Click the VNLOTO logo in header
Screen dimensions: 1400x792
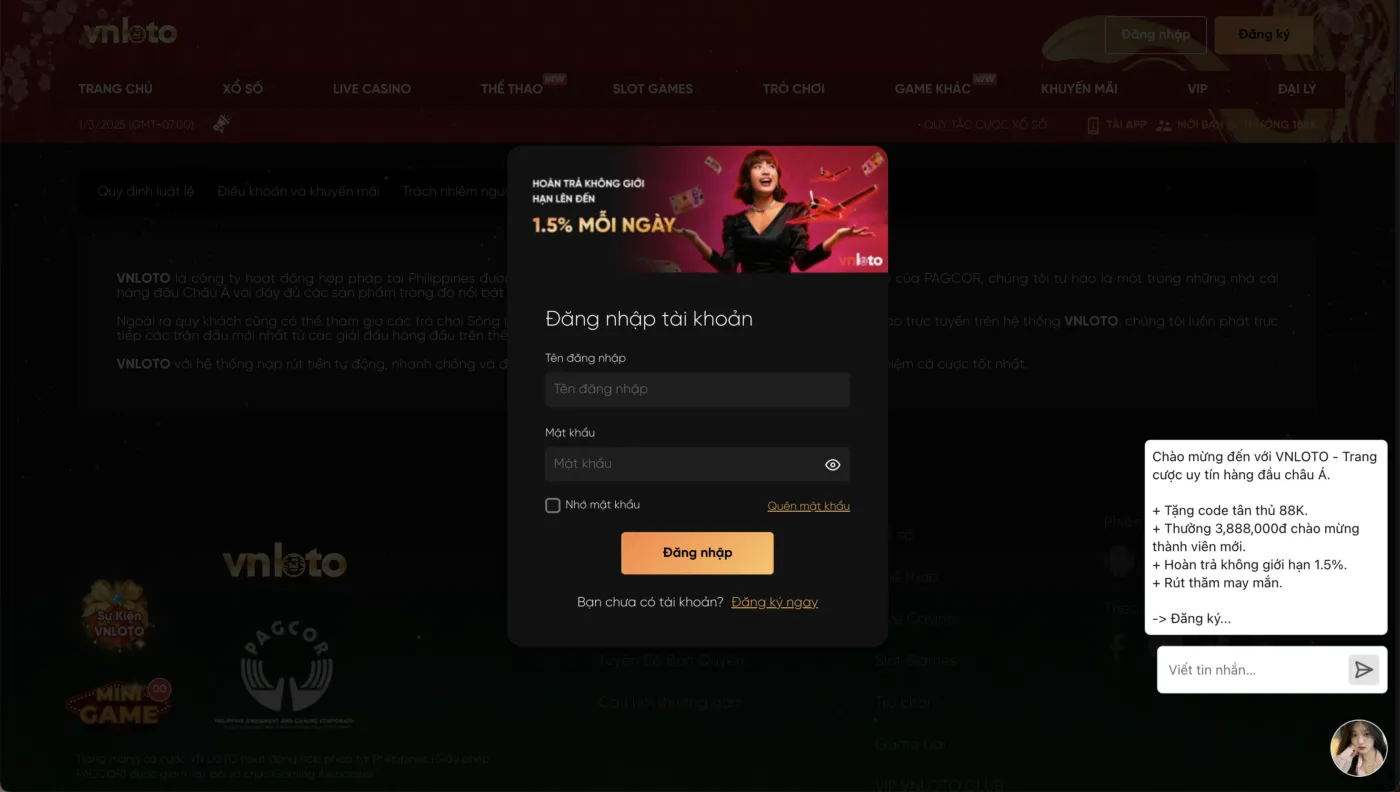[130, 33]
